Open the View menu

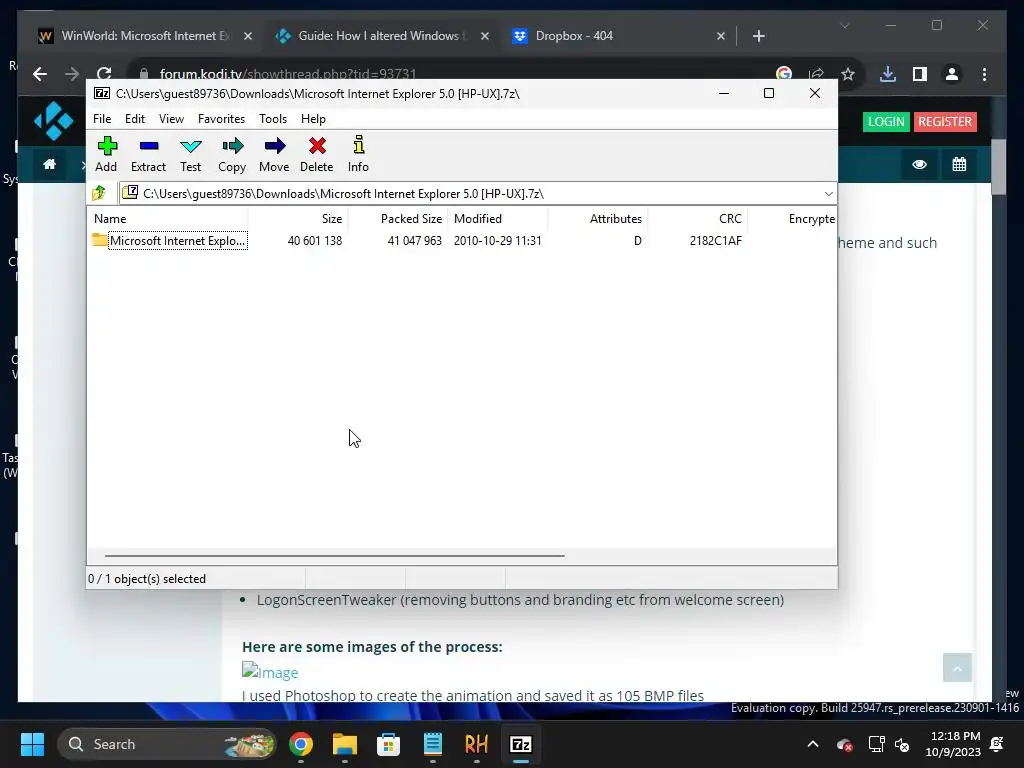pos(171,119)
